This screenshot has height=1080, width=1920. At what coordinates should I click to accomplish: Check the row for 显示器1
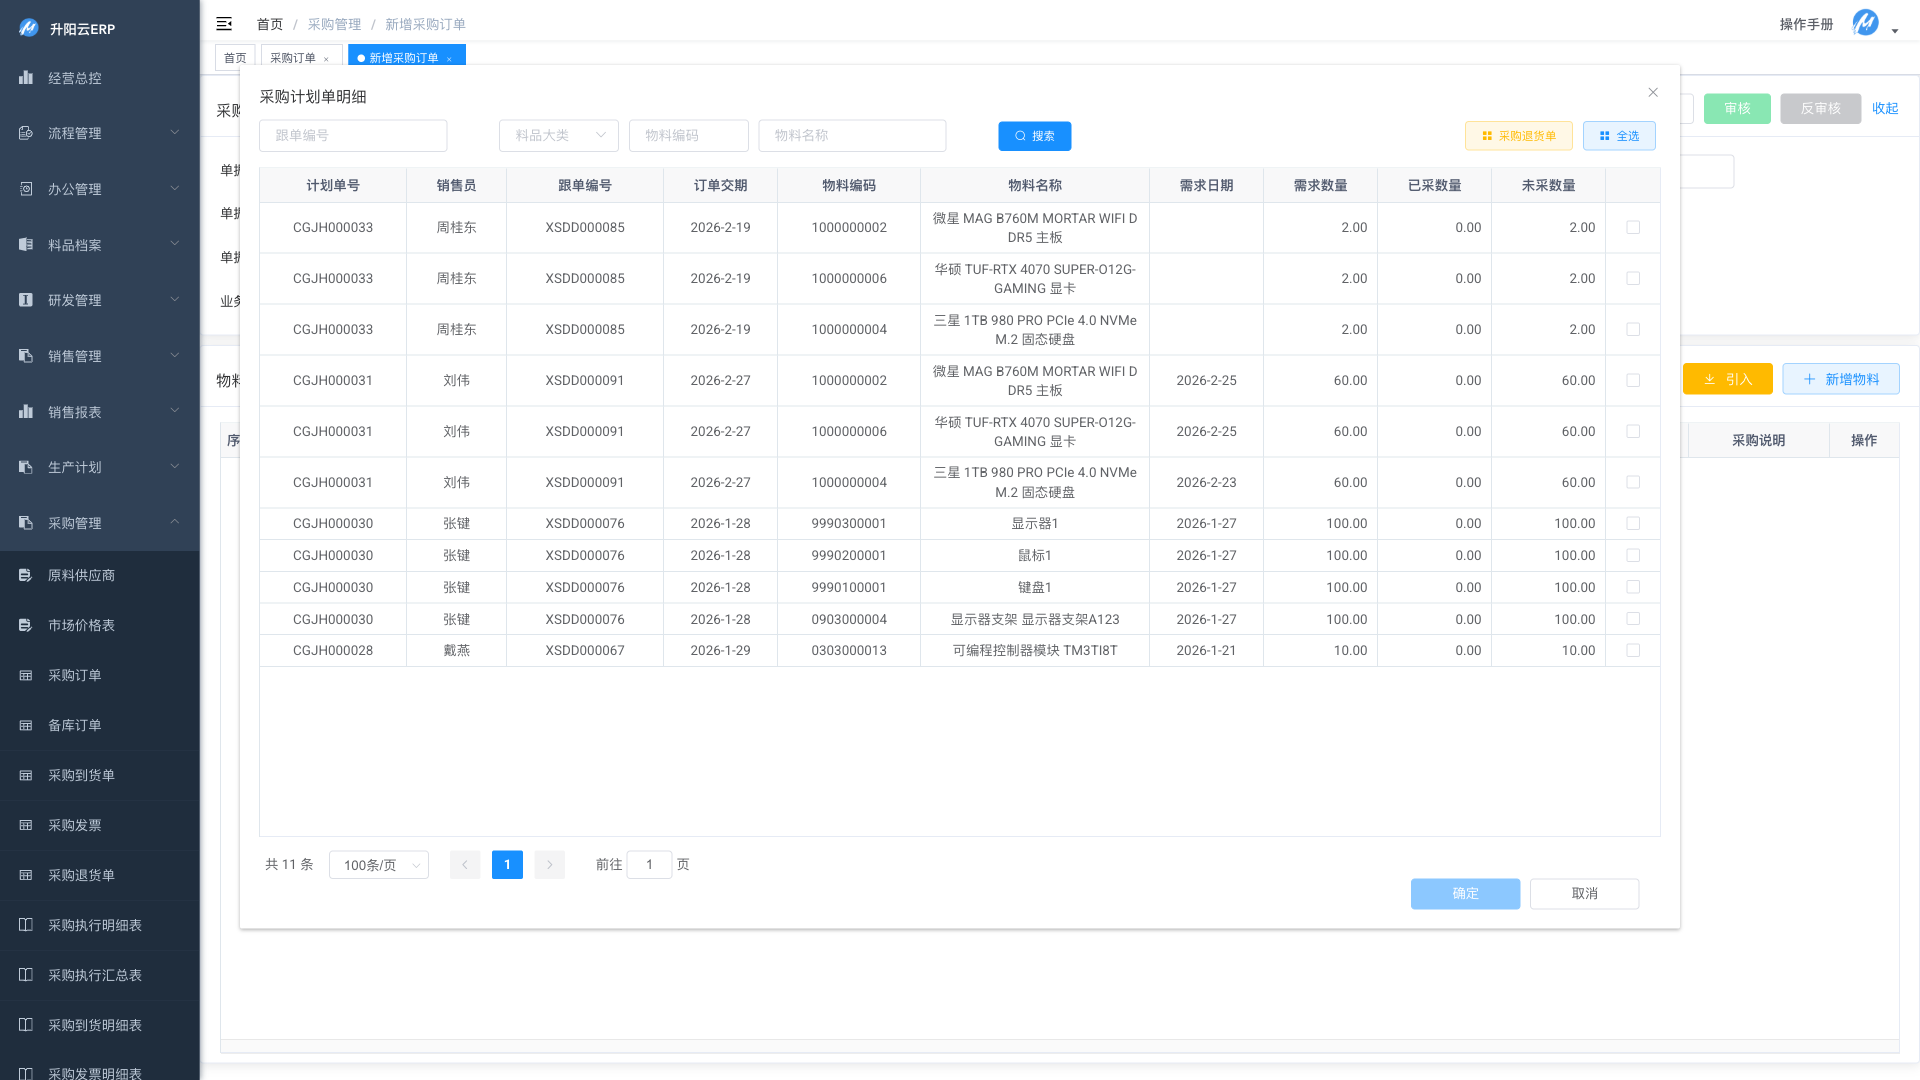point(1633,523)
